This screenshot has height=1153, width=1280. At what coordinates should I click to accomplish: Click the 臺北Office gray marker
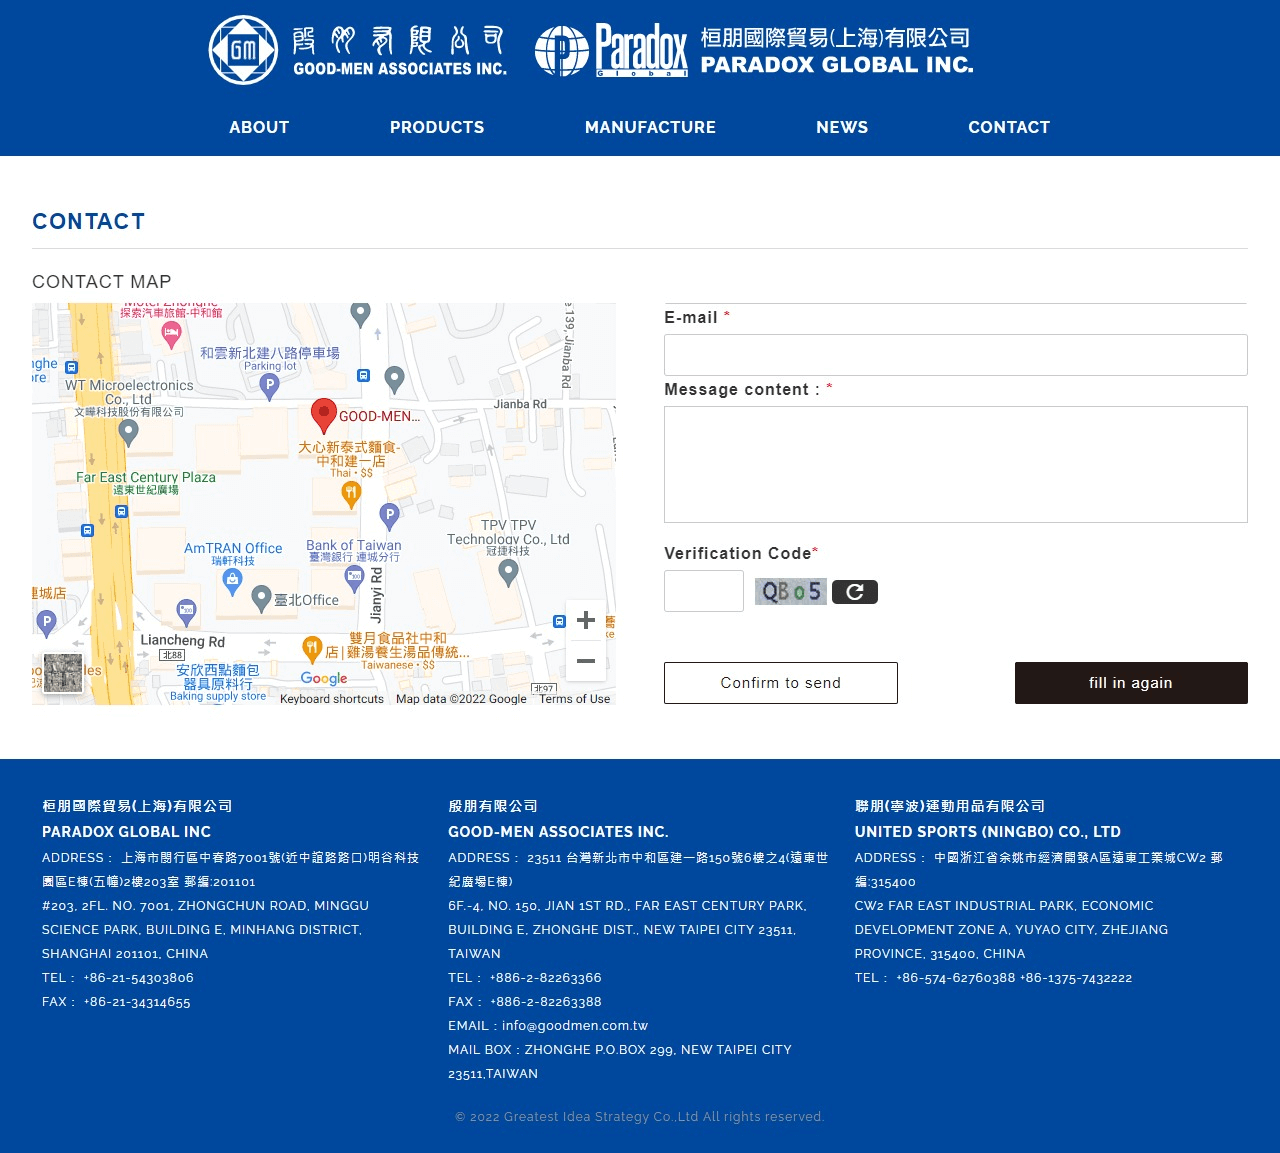pos(261,598)
